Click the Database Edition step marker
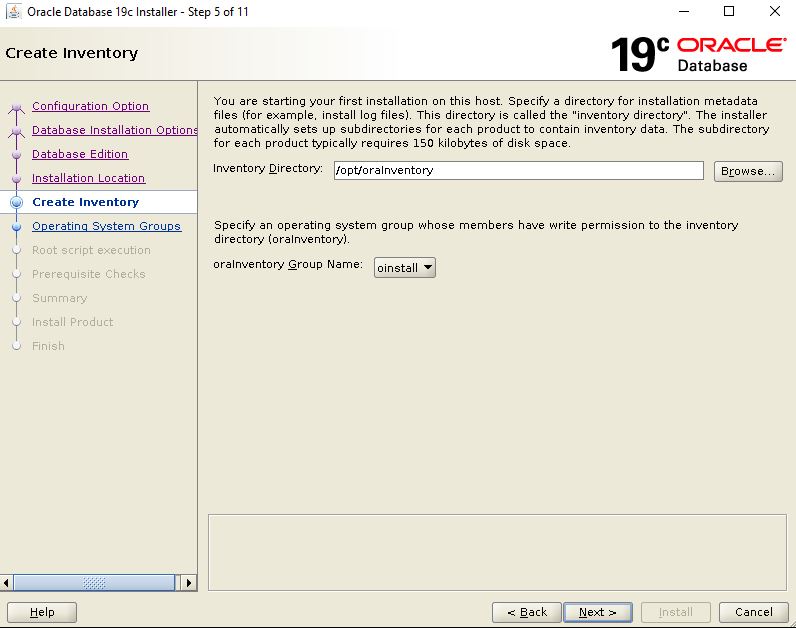The width and height of the screenshot is (796, 628). (16, 154)
